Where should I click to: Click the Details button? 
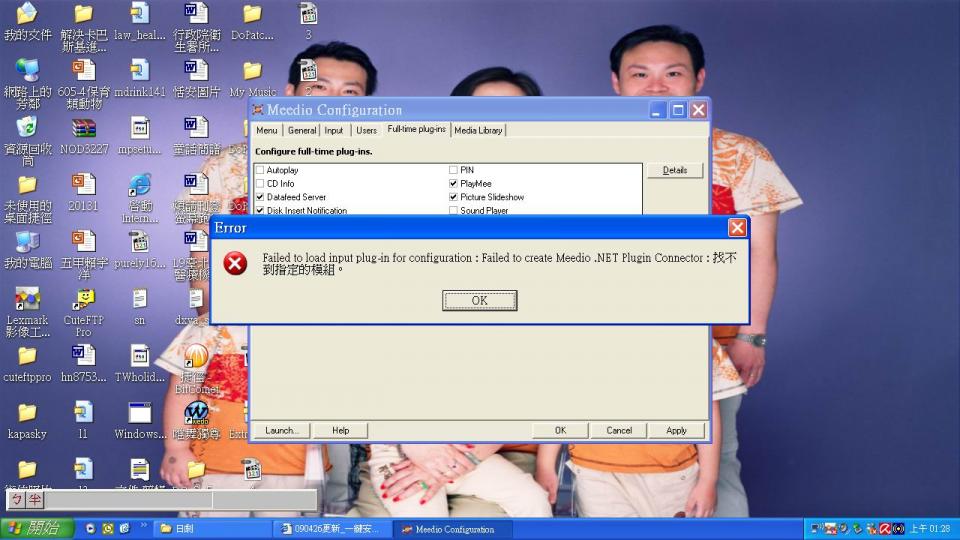(675, 170)
